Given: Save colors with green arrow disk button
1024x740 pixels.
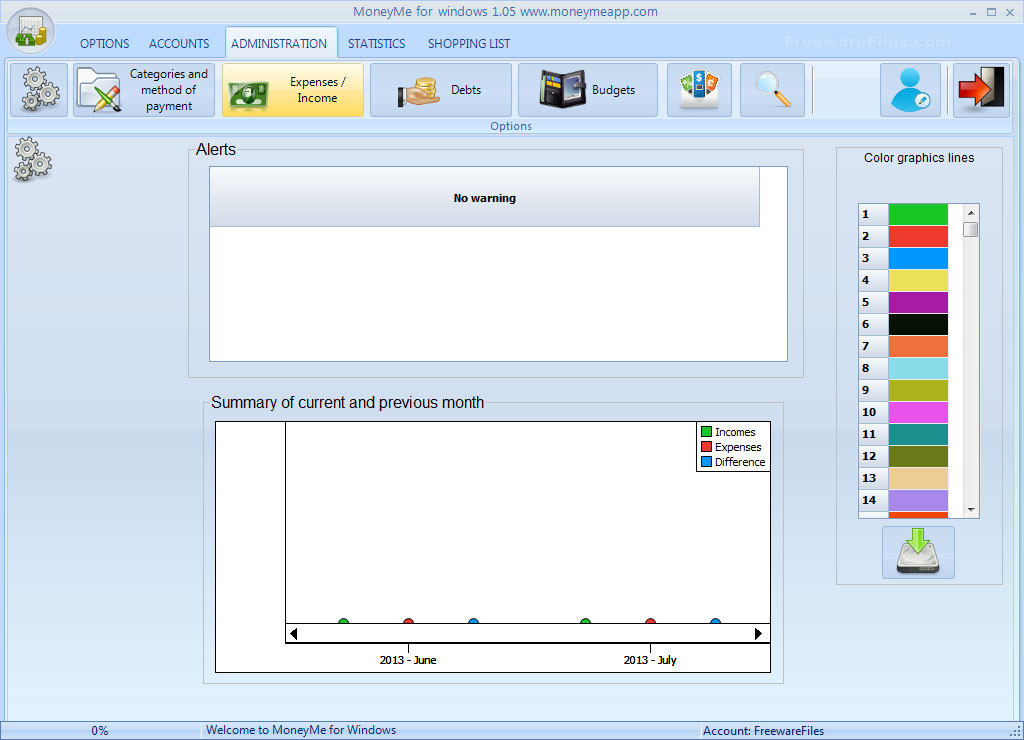Looking at the screenshot, I should [x=918, y=553].
